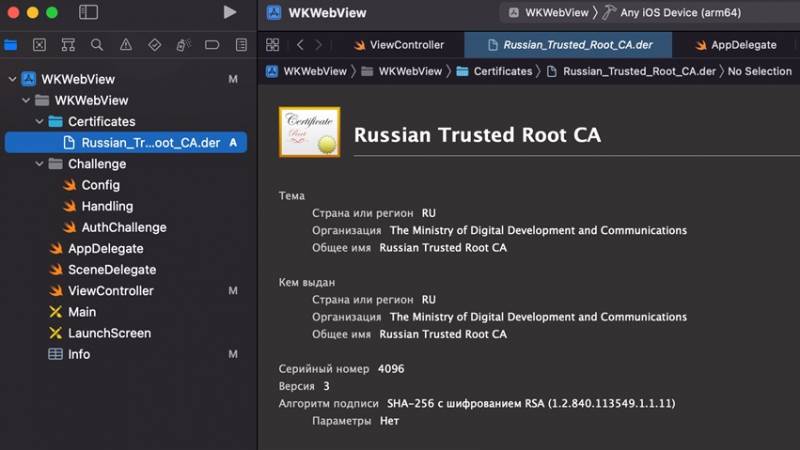This screenshot has height=450, width=800.
Task: Click the Параметры value Нет
Action: 389,421
